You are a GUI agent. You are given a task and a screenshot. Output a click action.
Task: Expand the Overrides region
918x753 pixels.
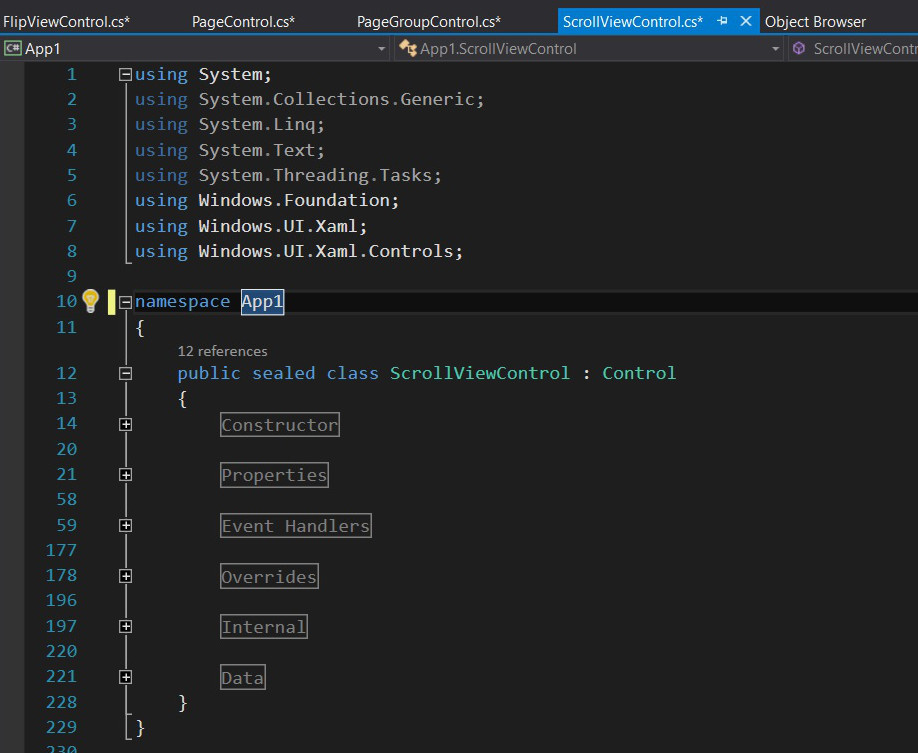(x=125, y=577)
